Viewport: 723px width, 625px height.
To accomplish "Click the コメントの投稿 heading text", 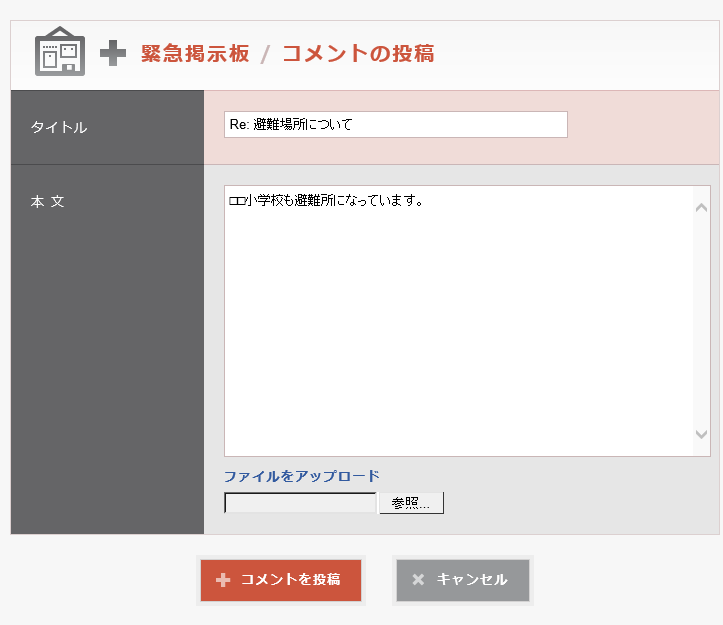I will tap(357, 54).
